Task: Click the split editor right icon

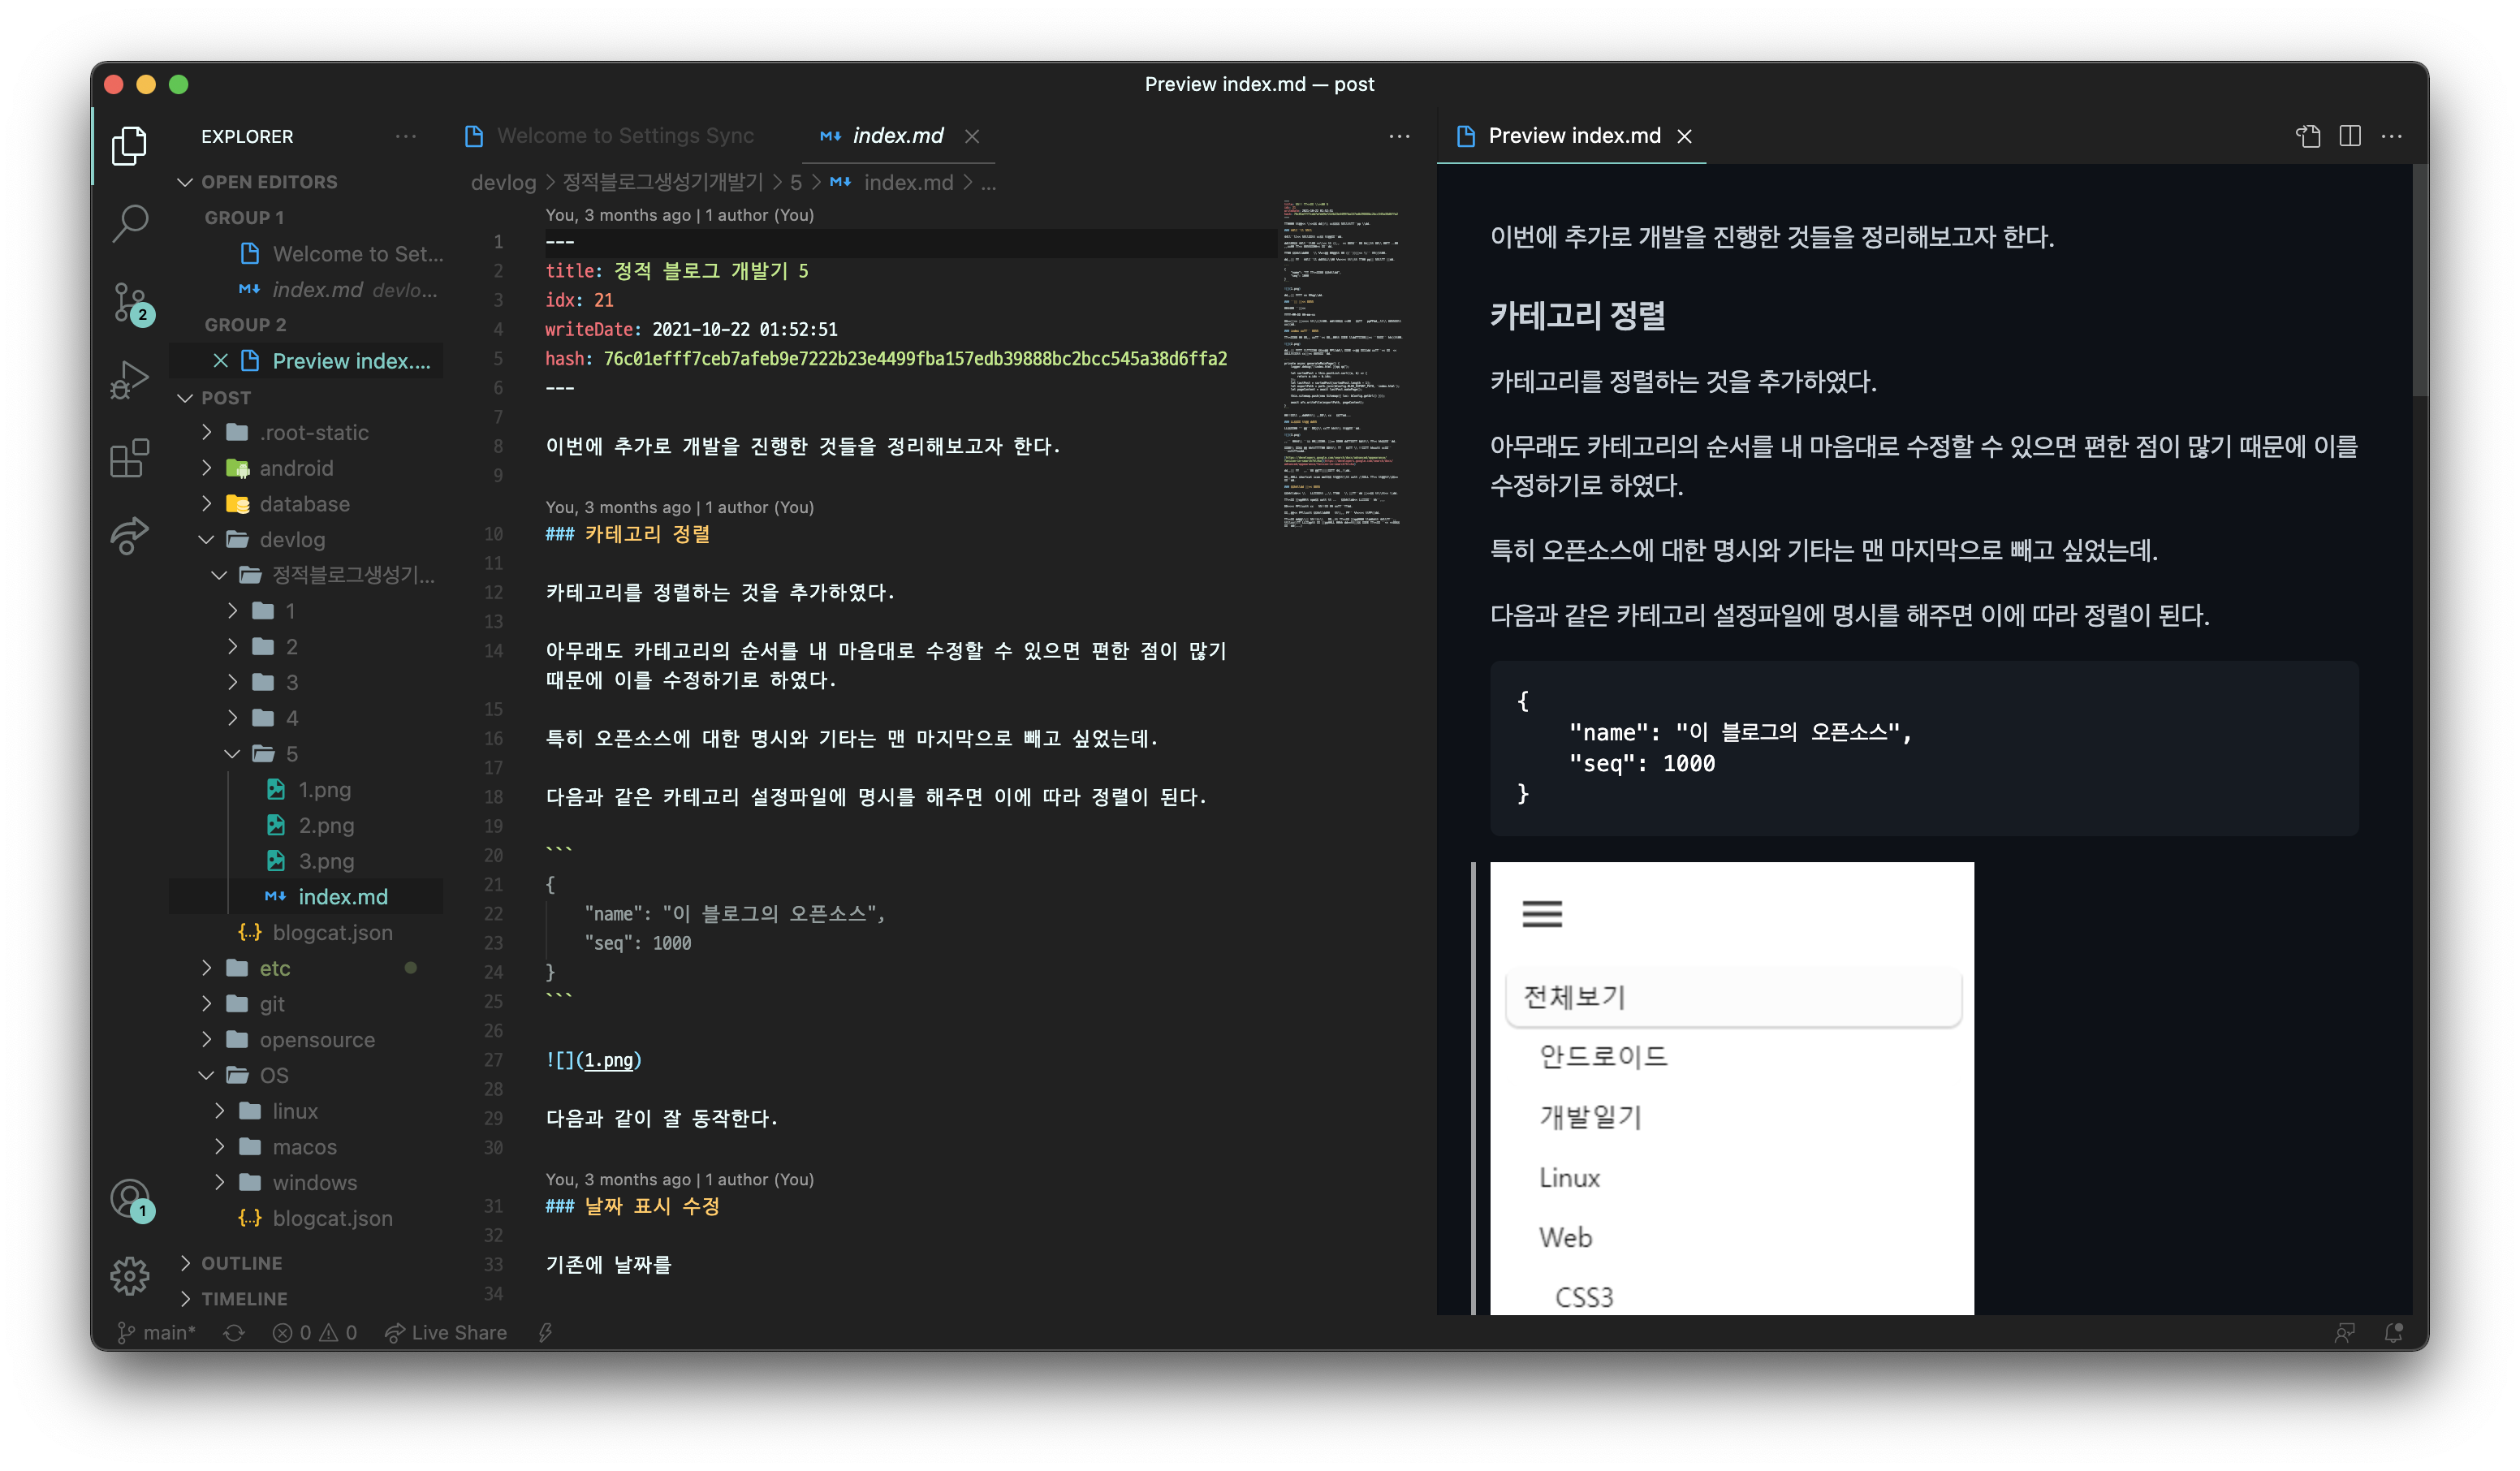Action: pyautogui.click(x=2350, y=136)
